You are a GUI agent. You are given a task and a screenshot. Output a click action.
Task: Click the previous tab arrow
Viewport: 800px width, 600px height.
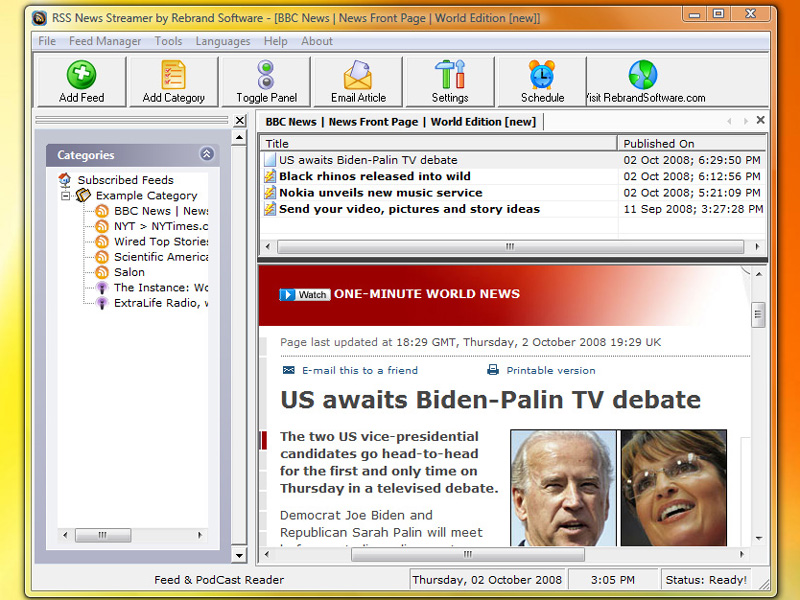(729, 121)
